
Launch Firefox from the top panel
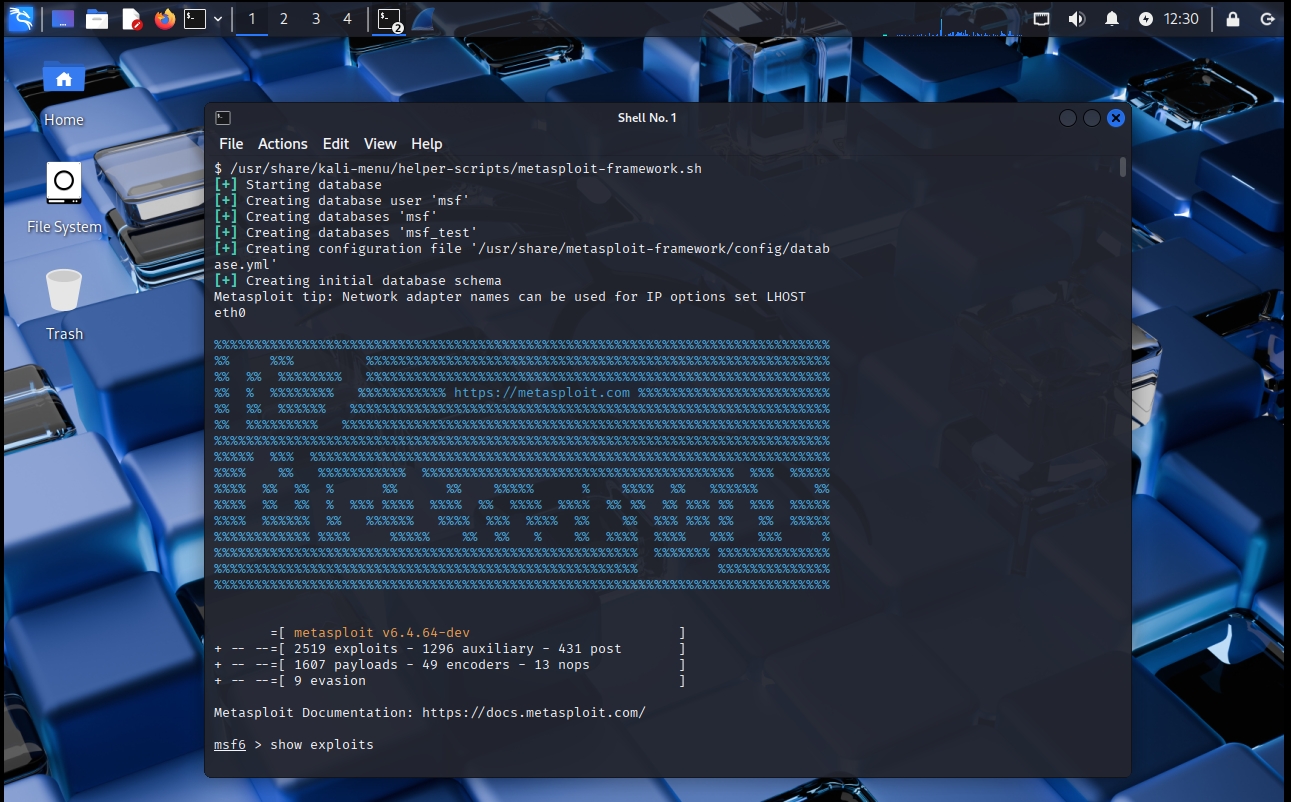coord(164,19)
